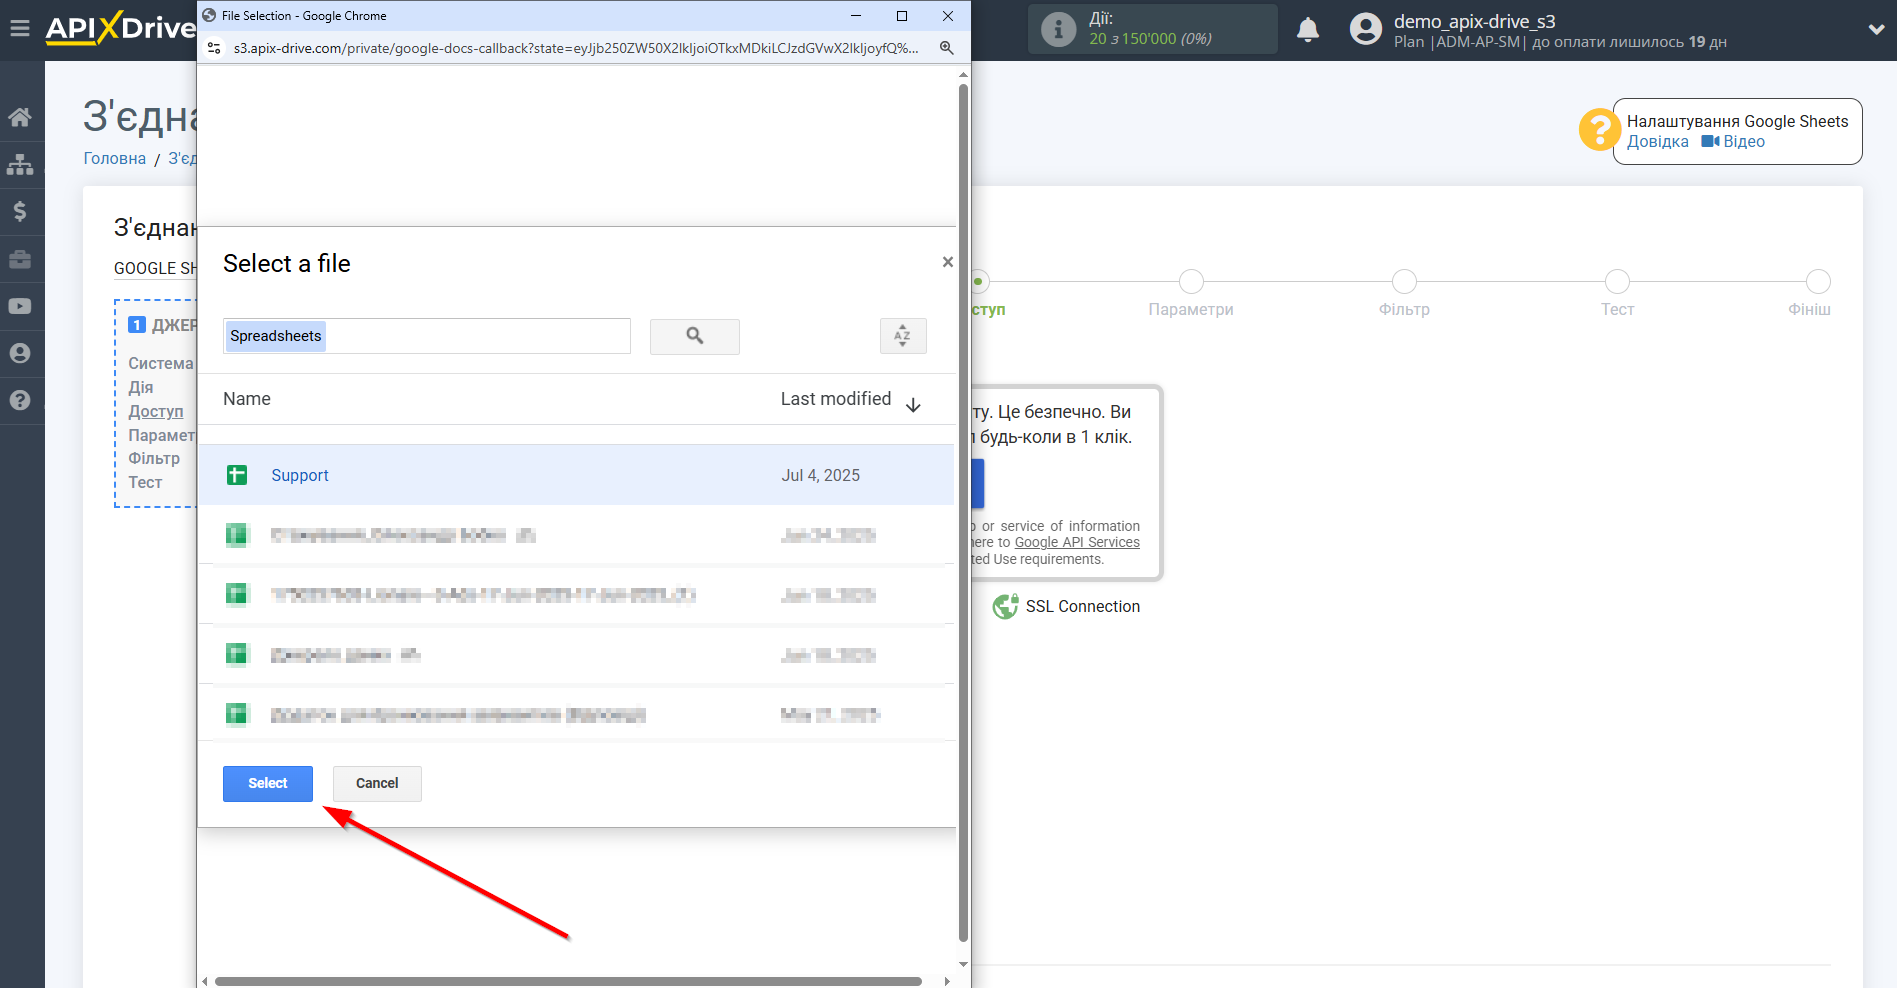Click the SSL Connection globe icon

click(x=1005, y=606)
